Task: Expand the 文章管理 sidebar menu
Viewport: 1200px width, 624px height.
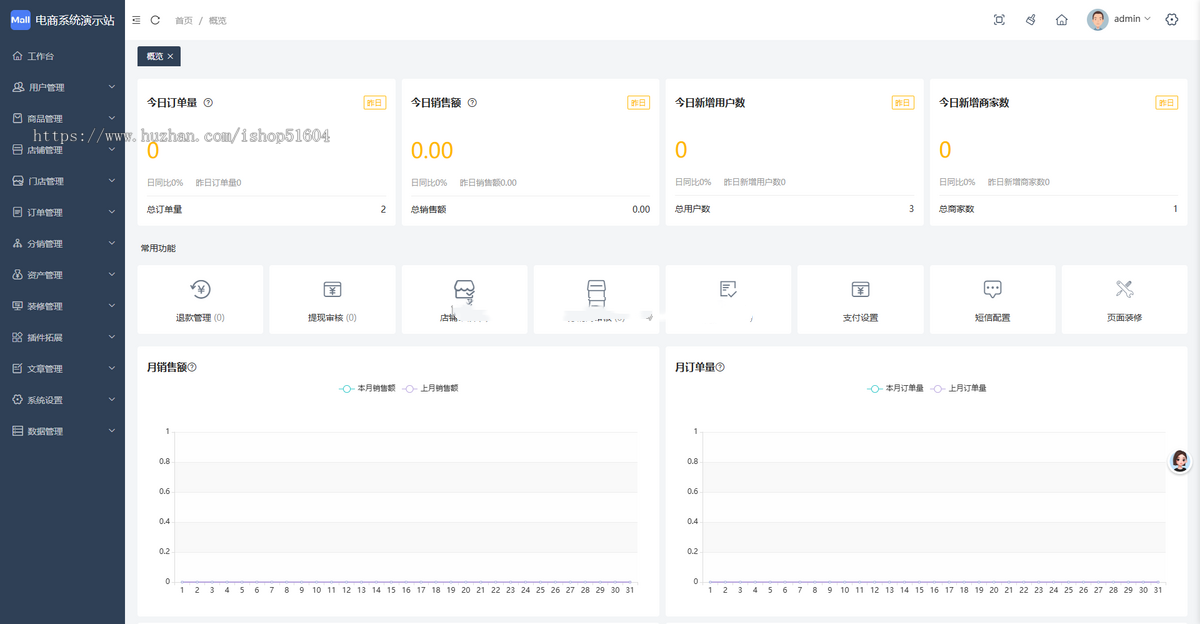Action: pos(62,368)
